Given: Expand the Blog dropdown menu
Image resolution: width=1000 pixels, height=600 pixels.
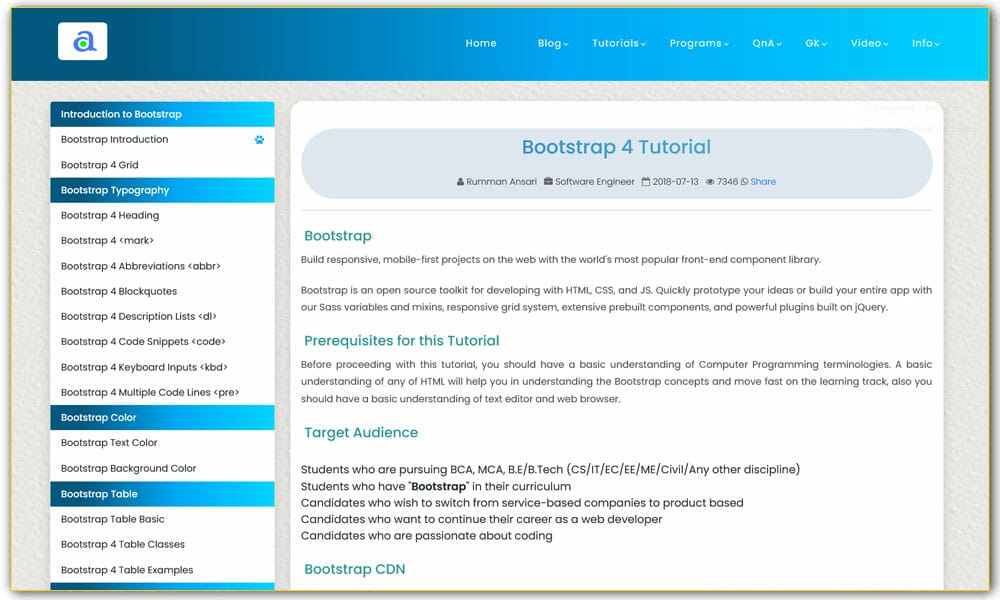Looking at the screenshot, I should click(552, 43).
